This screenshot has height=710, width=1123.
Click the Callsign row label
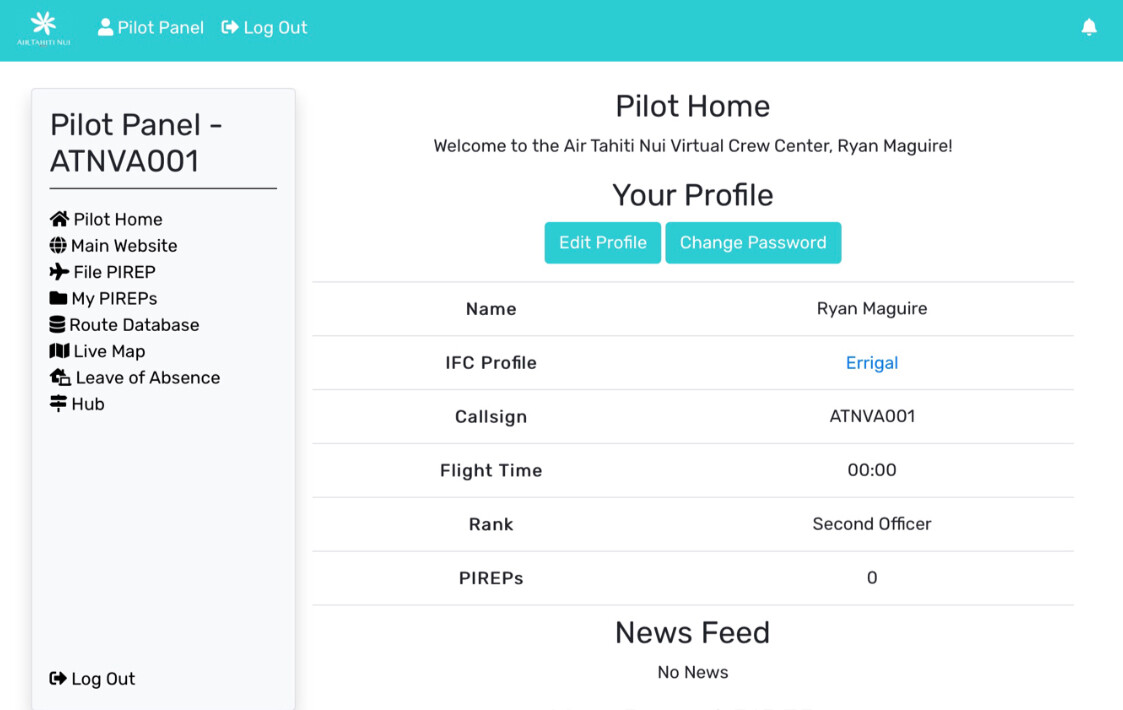point(491,416)
